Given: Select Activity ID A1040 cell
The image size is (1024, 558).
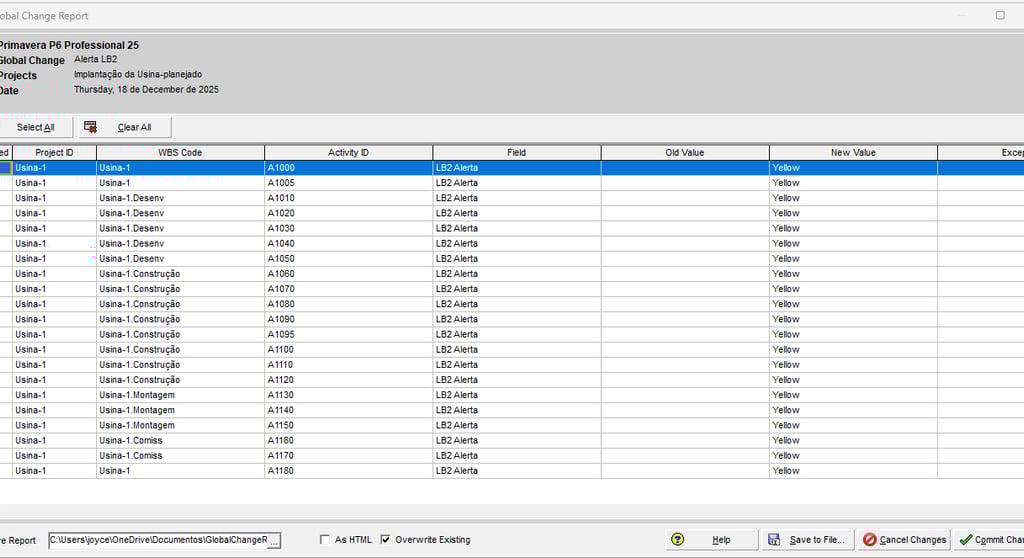Looking at the screenshot, I should pyautogui.click(x=349, y=243).
